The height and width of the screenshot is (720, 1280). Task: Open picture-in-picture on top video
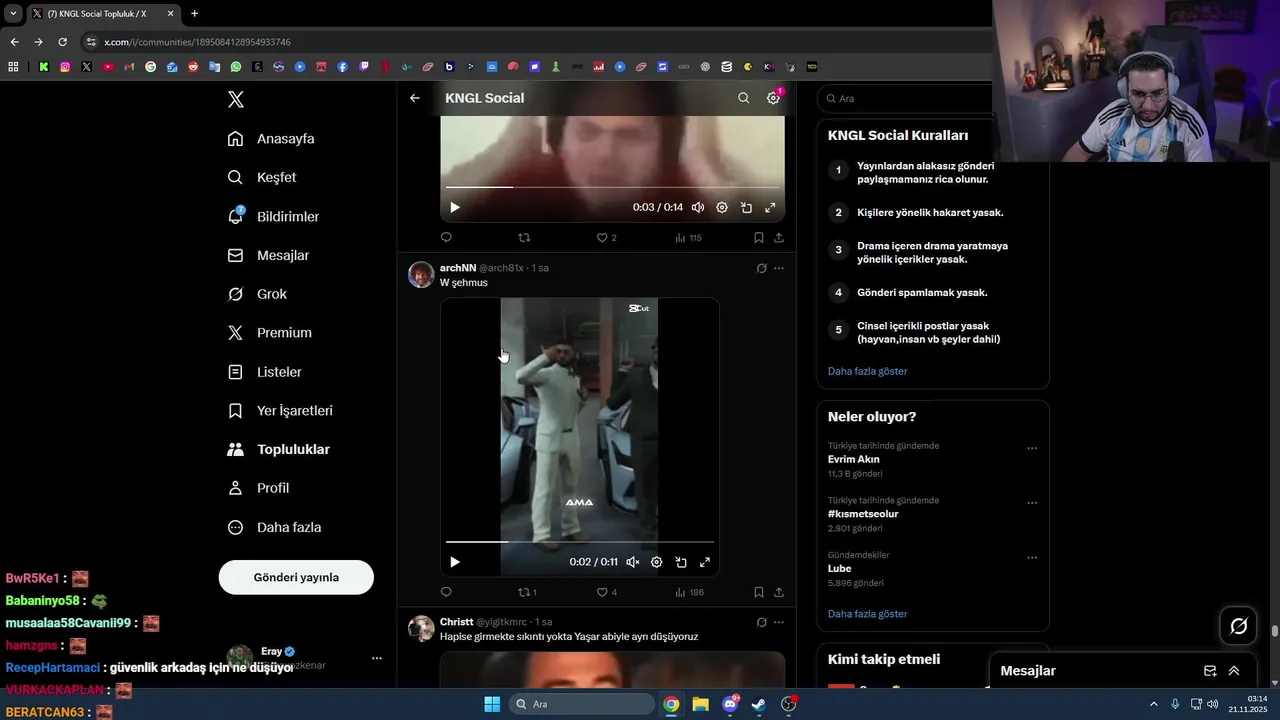[746, 207]
